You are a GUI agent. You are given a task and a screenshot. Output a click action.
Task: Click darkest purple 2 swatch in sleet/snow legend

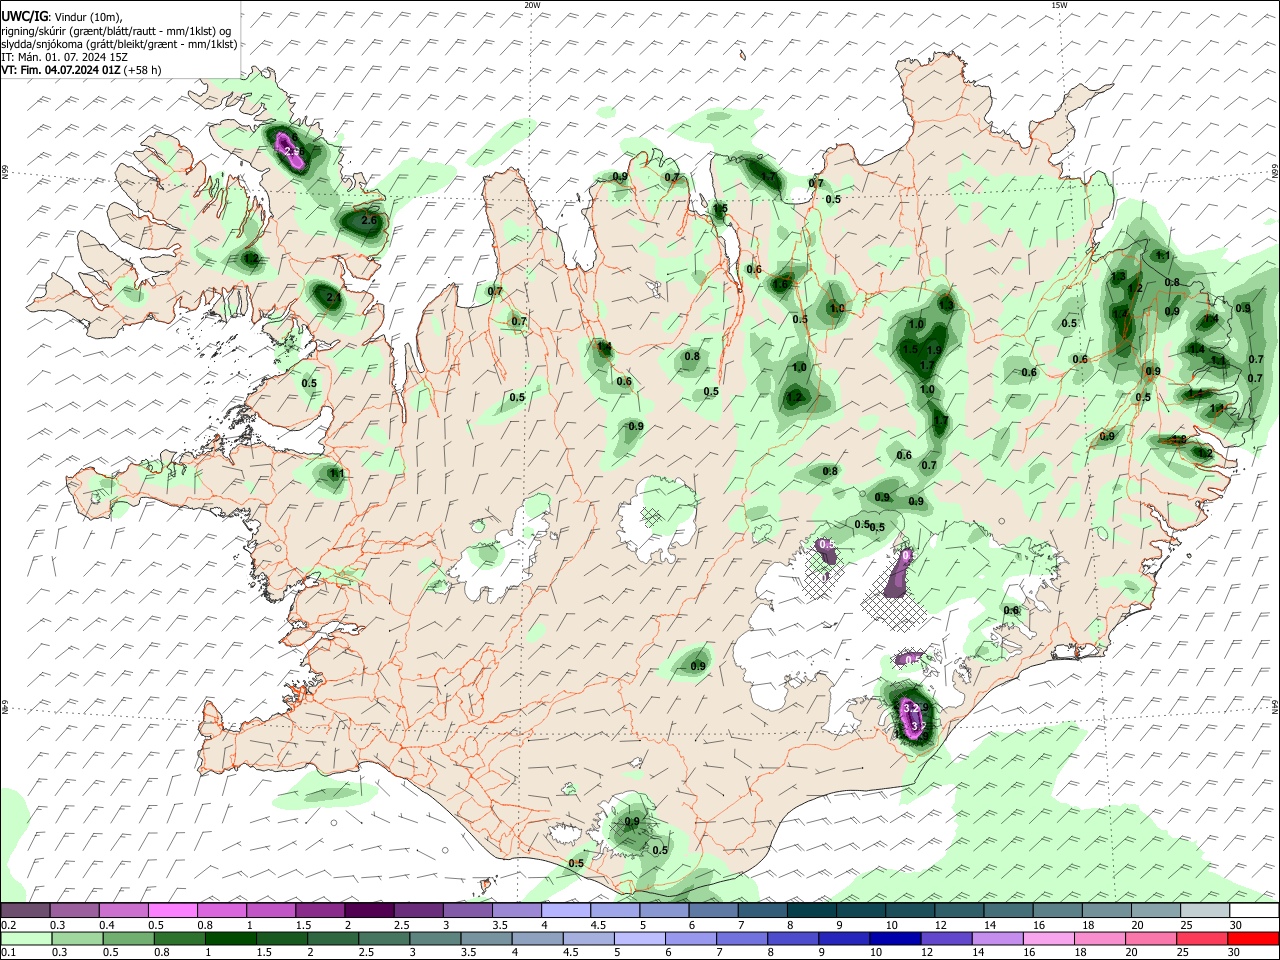click(369, 910)
